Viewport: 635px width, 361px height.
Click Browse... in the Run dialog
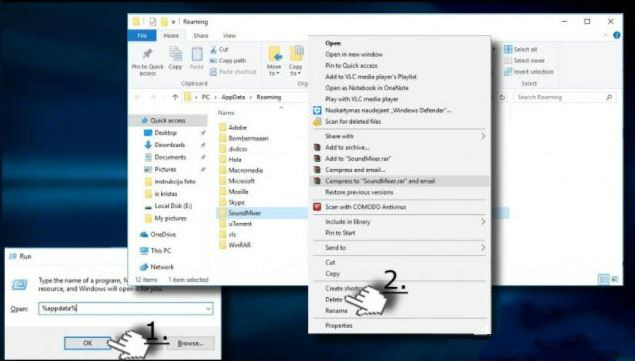tap(190, 343)
